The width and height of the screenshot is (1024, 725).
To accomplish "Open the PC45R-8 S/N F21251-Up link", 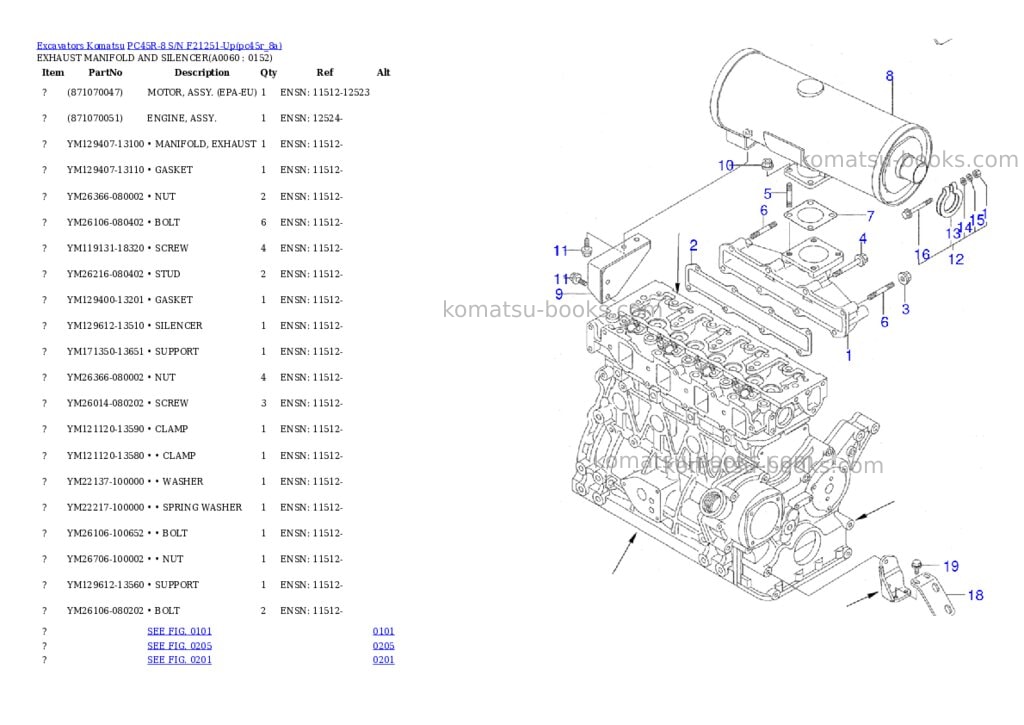I will tap(204, 46).
